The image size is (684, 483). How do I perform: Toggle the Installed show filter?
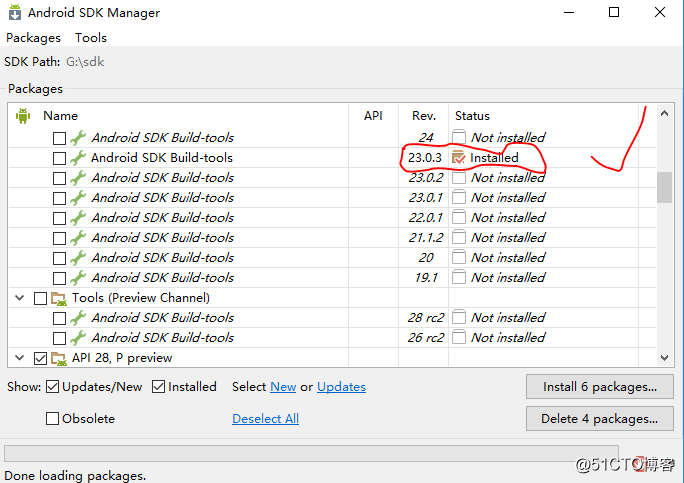tap(158, 387)
